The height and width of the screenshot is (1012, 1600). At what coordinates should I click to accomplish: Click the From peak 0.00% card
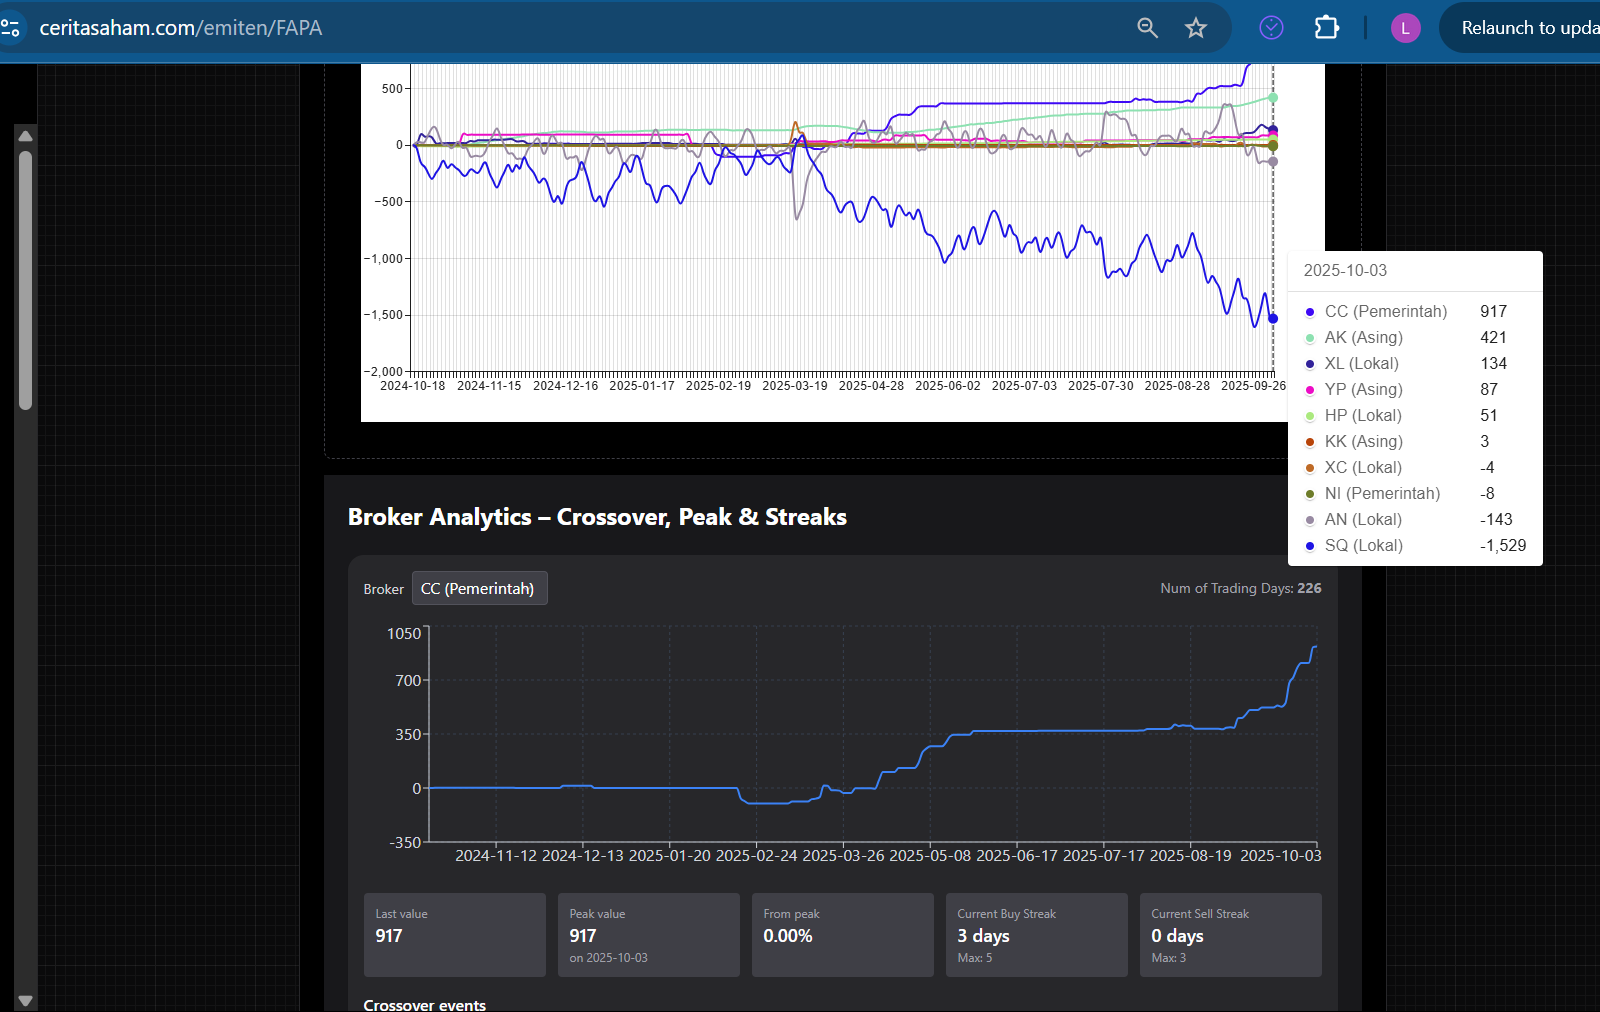[842, 935]
